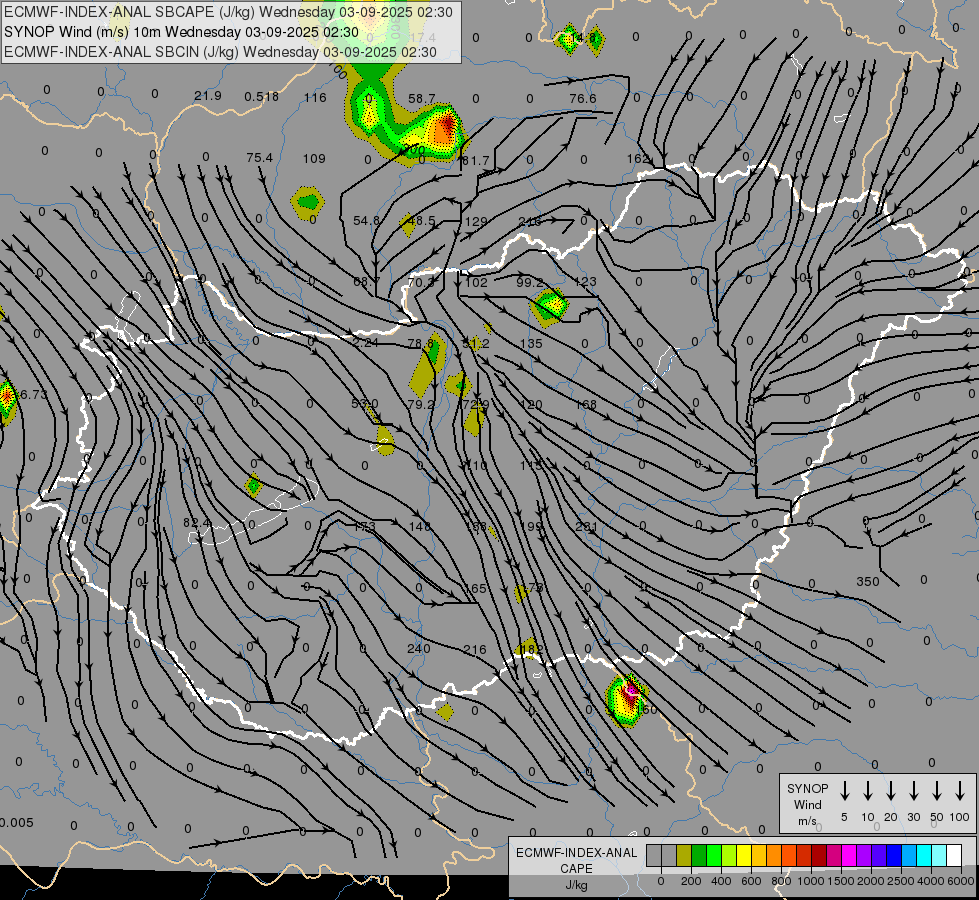Select the white swatch in CAPE legend
979x900 pixels.
[x=953, y=856]
